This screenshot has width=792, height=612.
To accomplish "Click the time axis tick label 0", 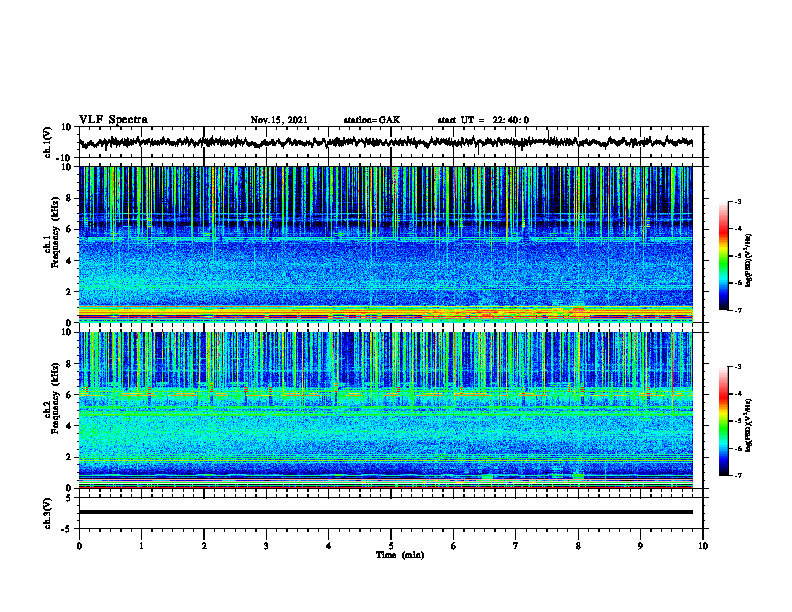I will pyautogui.click(x=79, y=546).
